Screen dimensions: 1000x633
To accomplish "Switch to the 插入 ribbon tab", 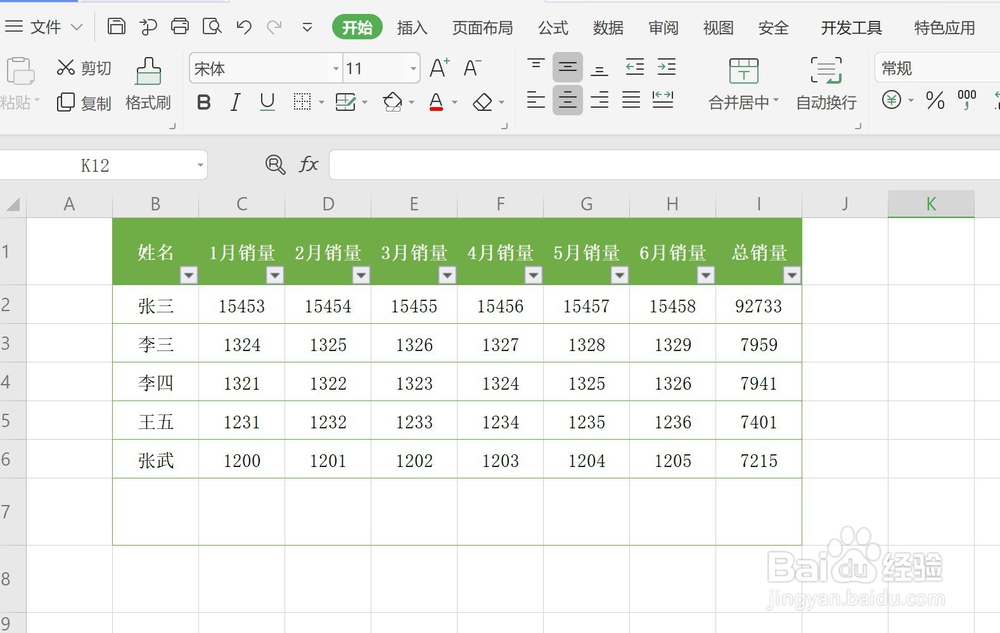I will pos(412,28).
